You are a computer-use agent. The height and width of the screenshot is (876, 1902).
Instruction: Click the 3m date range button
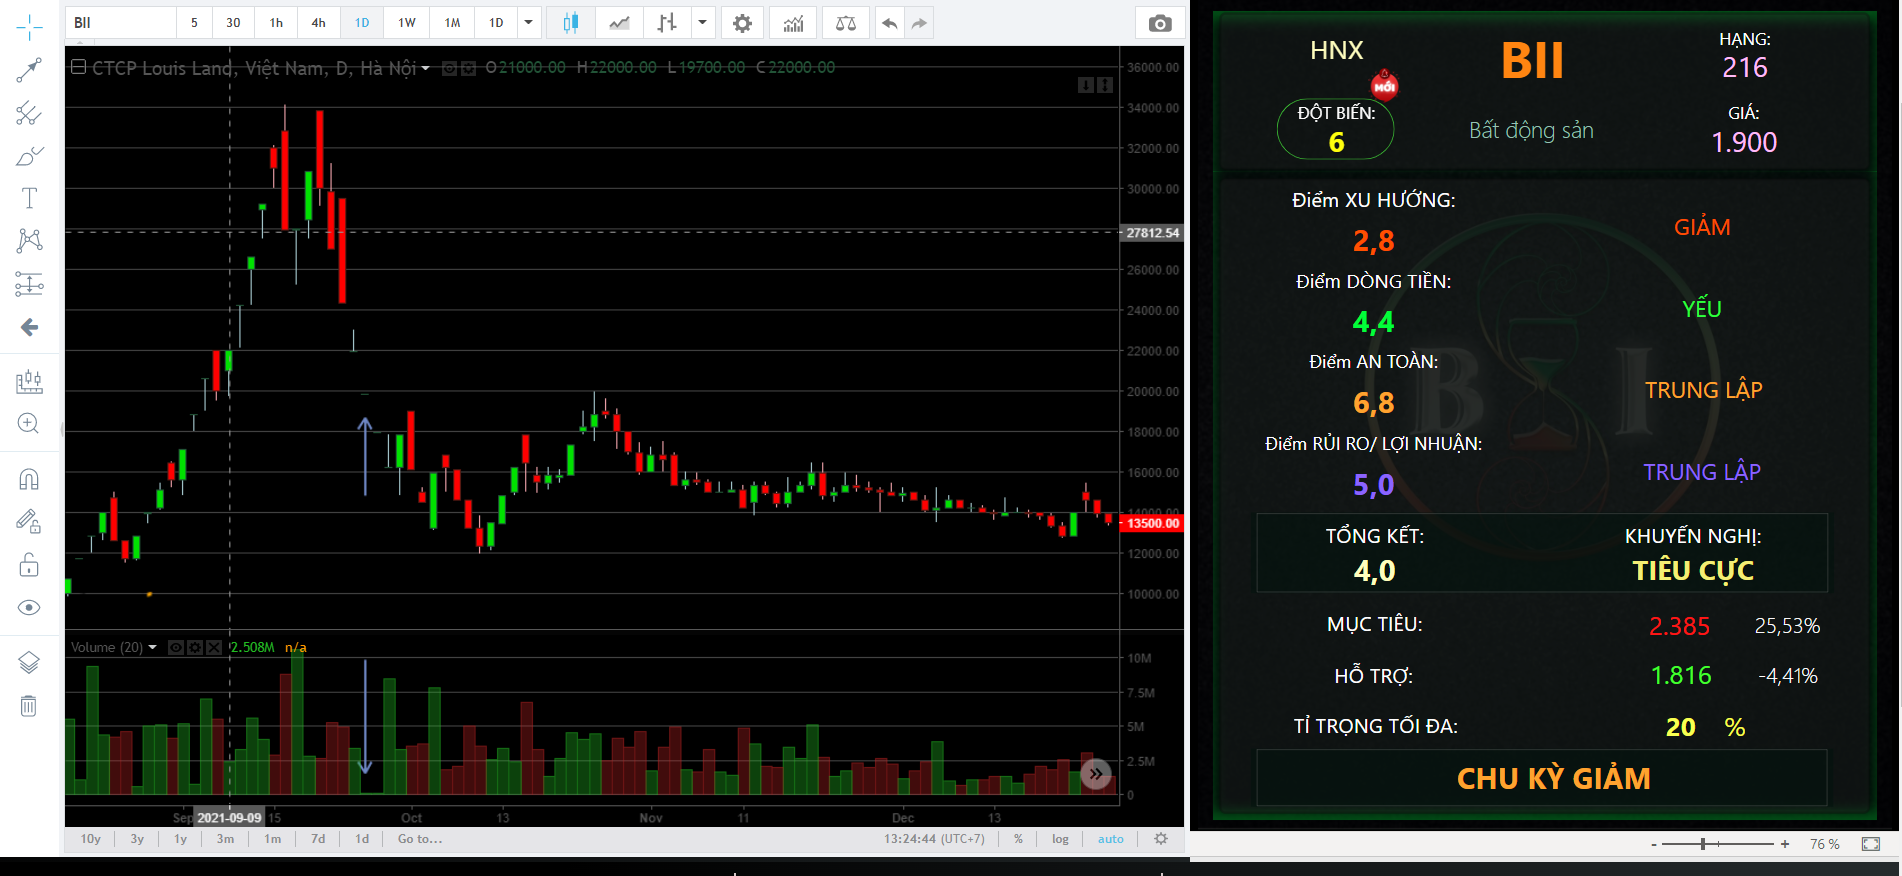coord(225,839)
